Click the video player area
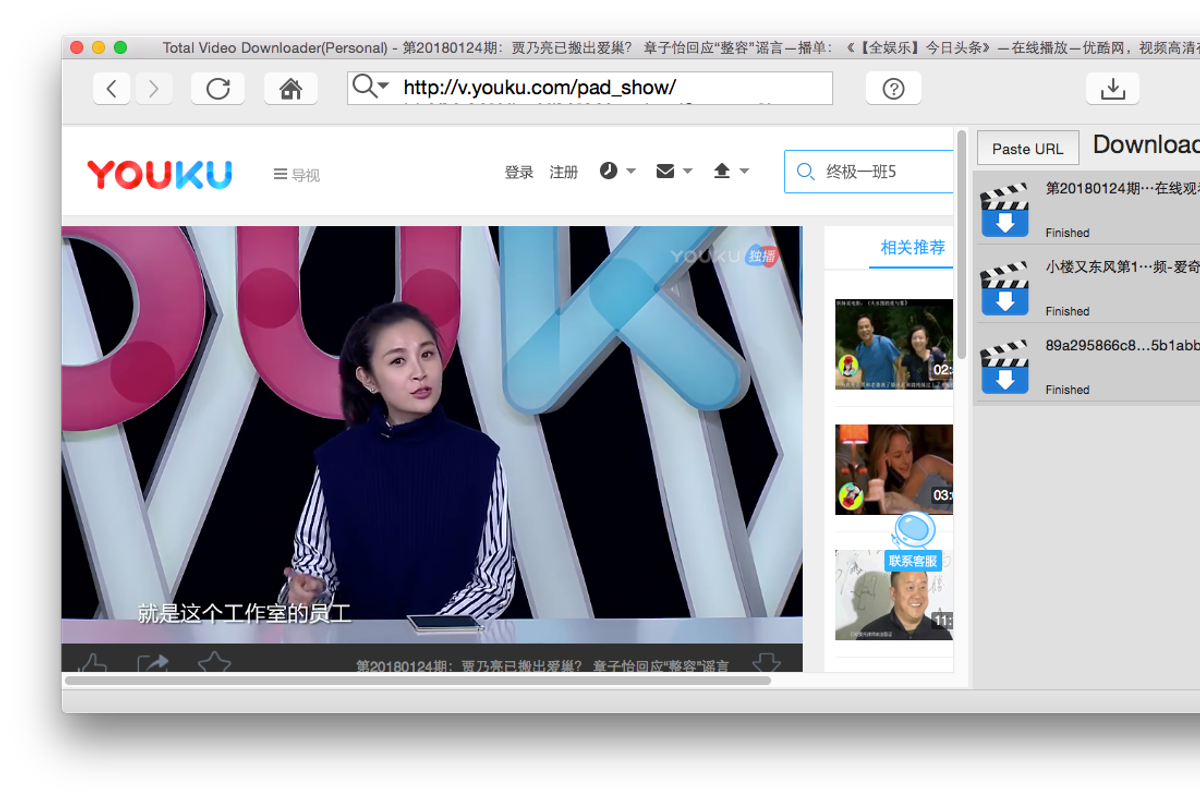 (432, 434)
